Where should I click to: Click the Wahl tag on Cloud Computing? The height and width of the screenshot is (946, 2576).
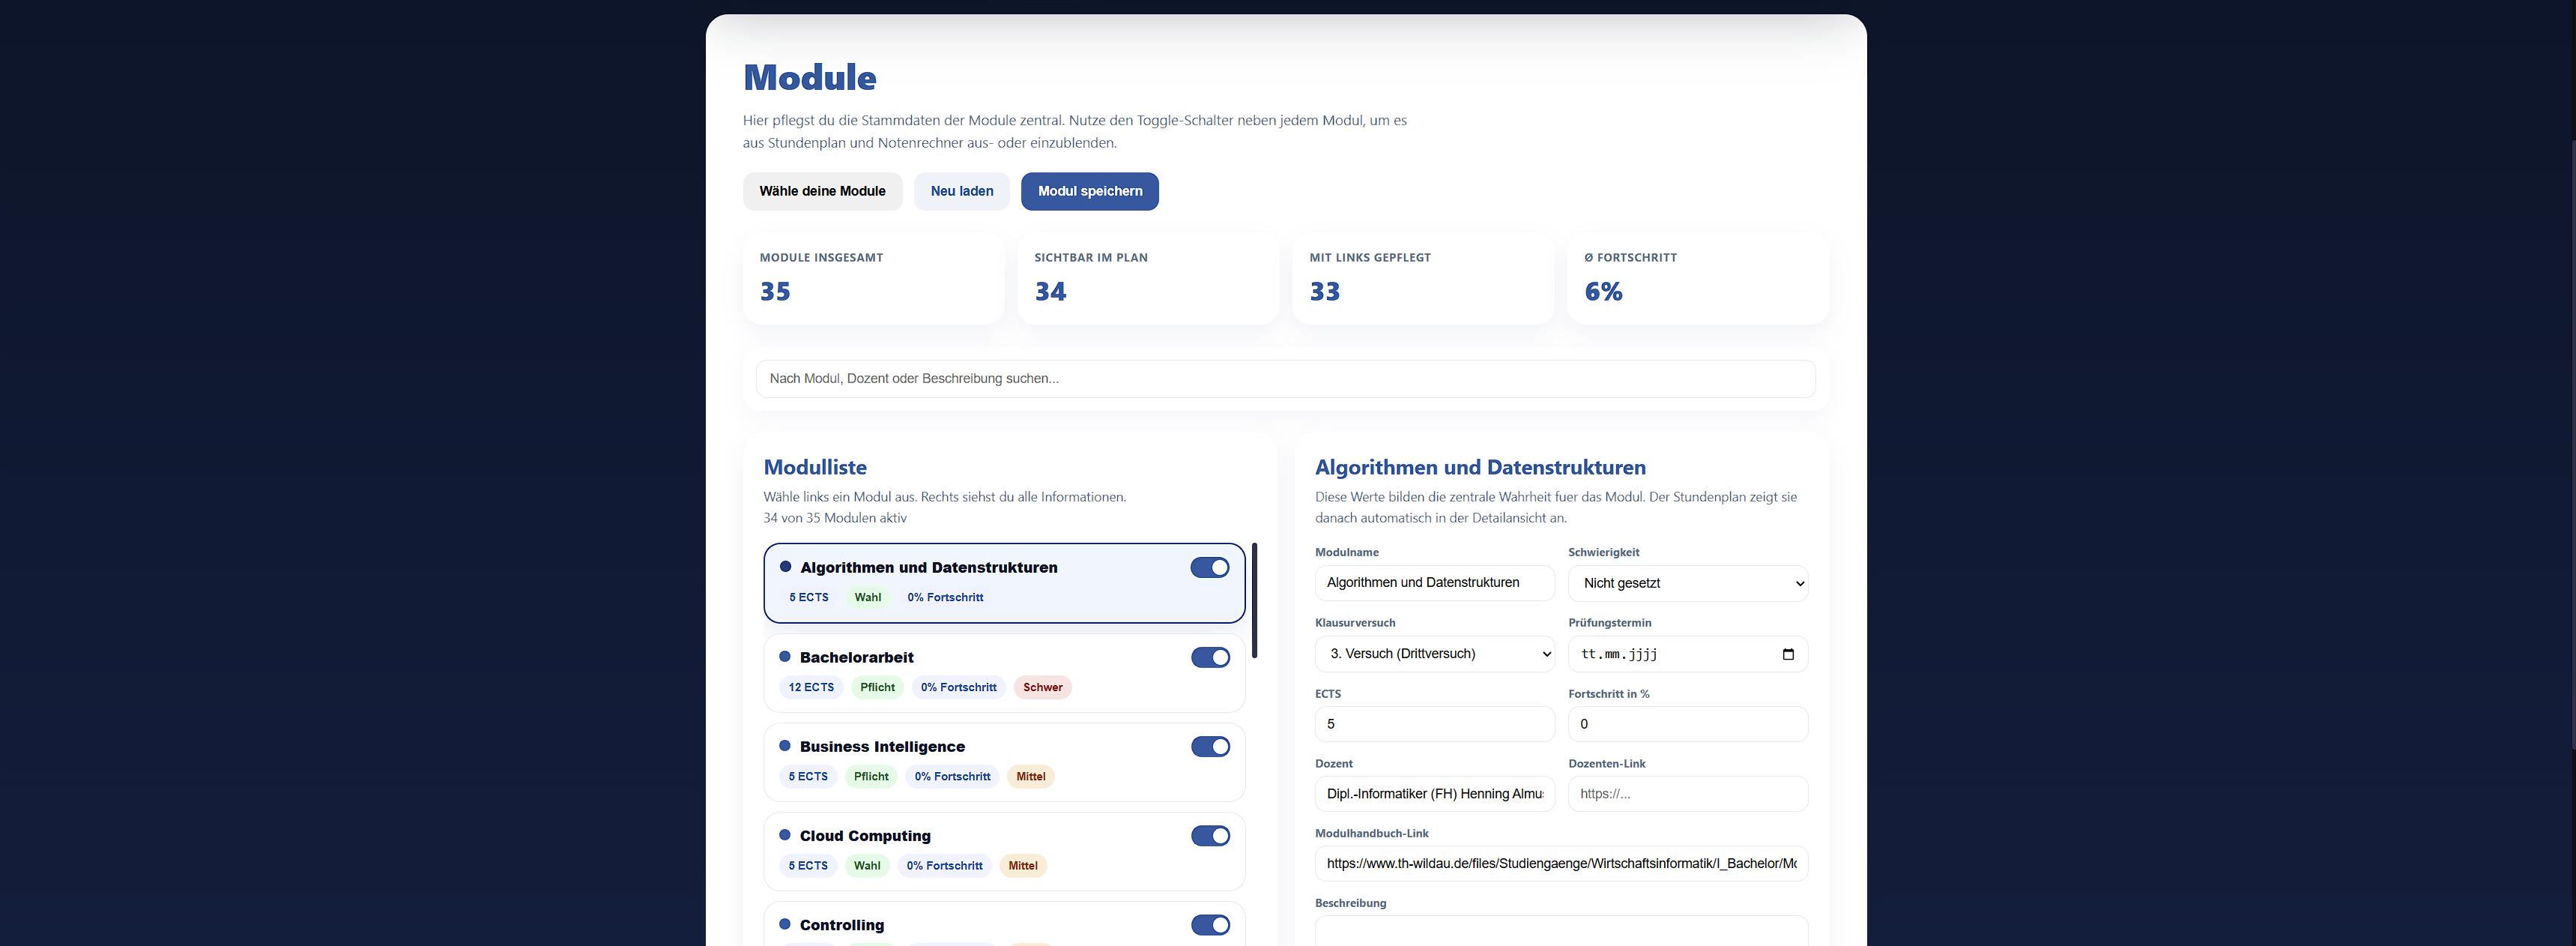point(867,866)
